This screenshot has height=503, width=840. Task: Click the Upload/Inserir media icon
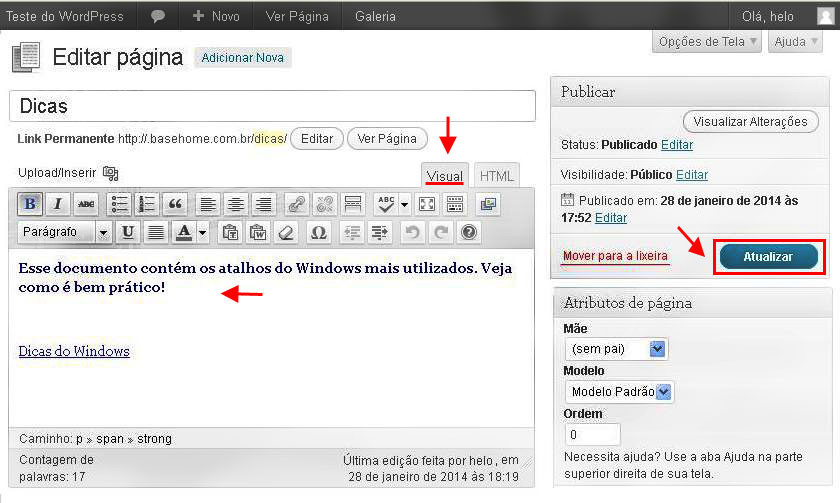point(110,173)
